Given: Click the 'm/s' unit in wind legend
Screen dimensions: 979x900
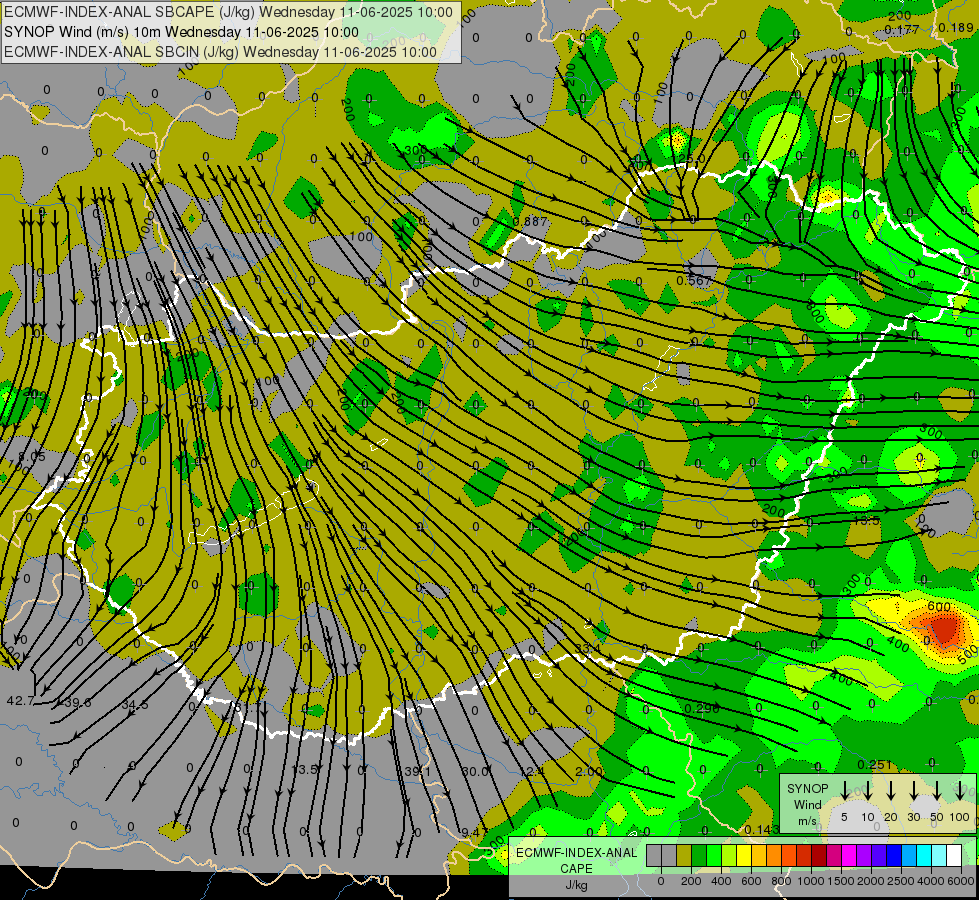Looking at the screenshot, I should 807,821.
